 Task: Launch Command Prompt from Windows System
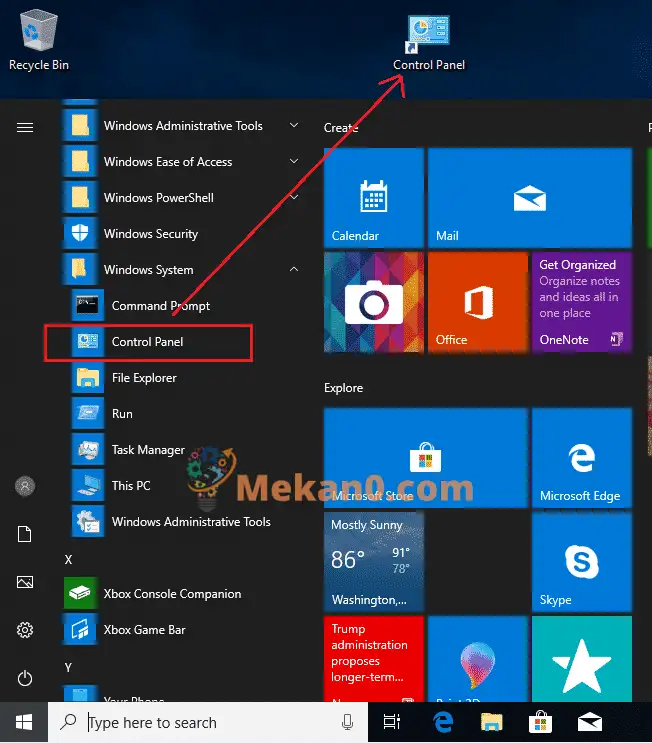click(185, 306)
